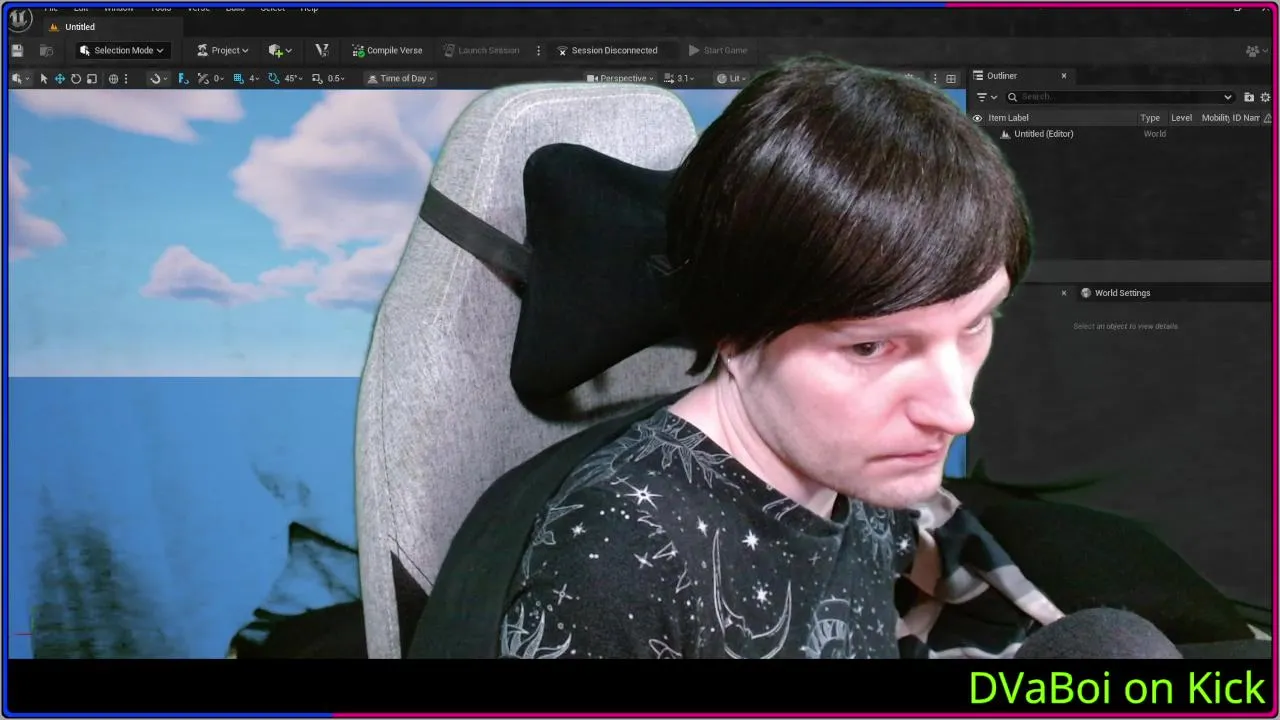Click the Compile Verse icon
Image resolution: width=1280 pixels, height=720 pixels.
pos(358,50)
